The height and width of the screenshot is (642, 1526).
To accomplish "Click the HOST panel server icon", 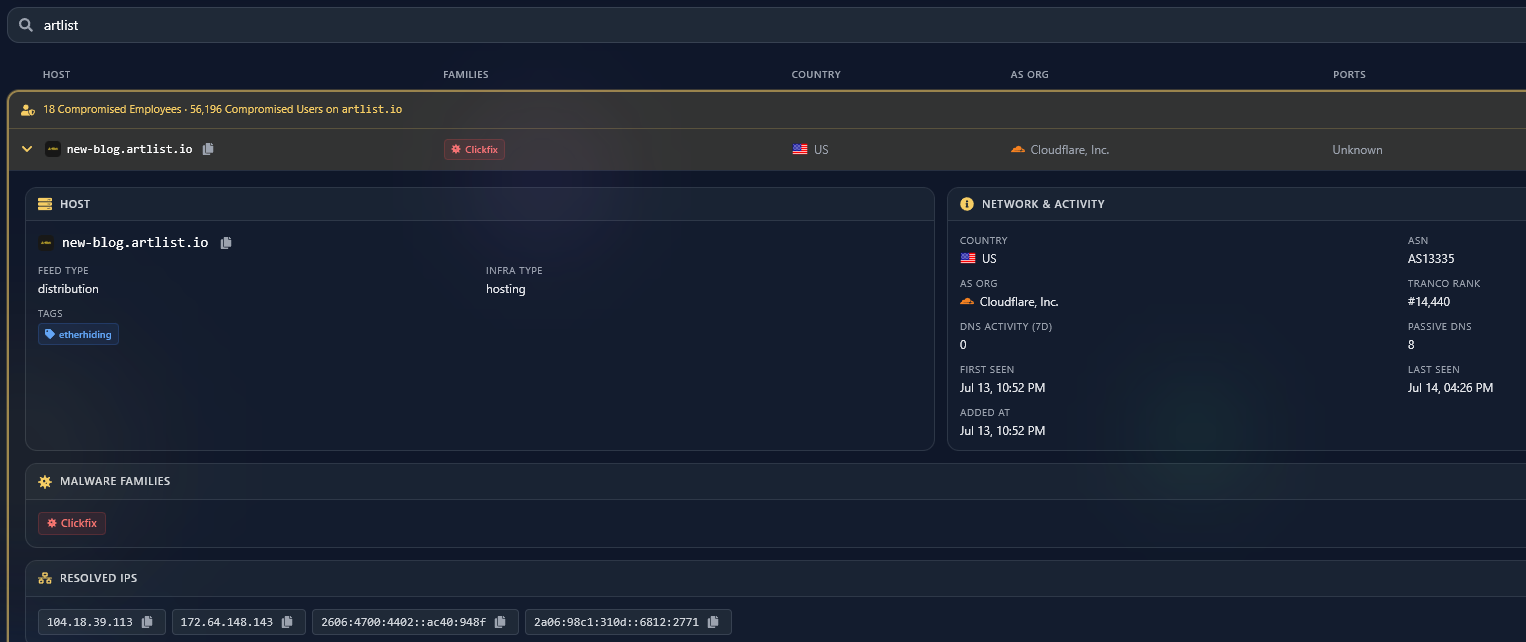I will point(45,204).
